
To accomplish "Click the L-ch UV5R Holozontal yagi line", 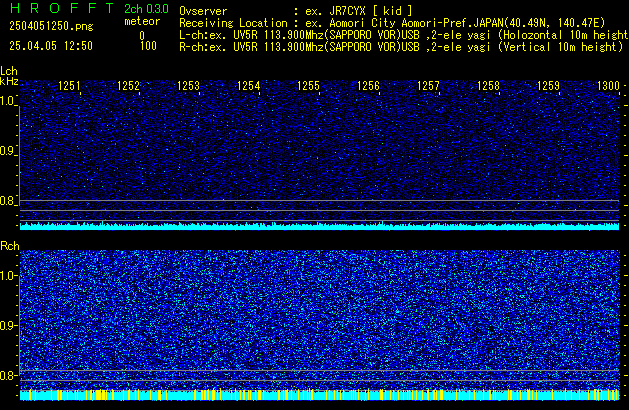I will (404, 35).
